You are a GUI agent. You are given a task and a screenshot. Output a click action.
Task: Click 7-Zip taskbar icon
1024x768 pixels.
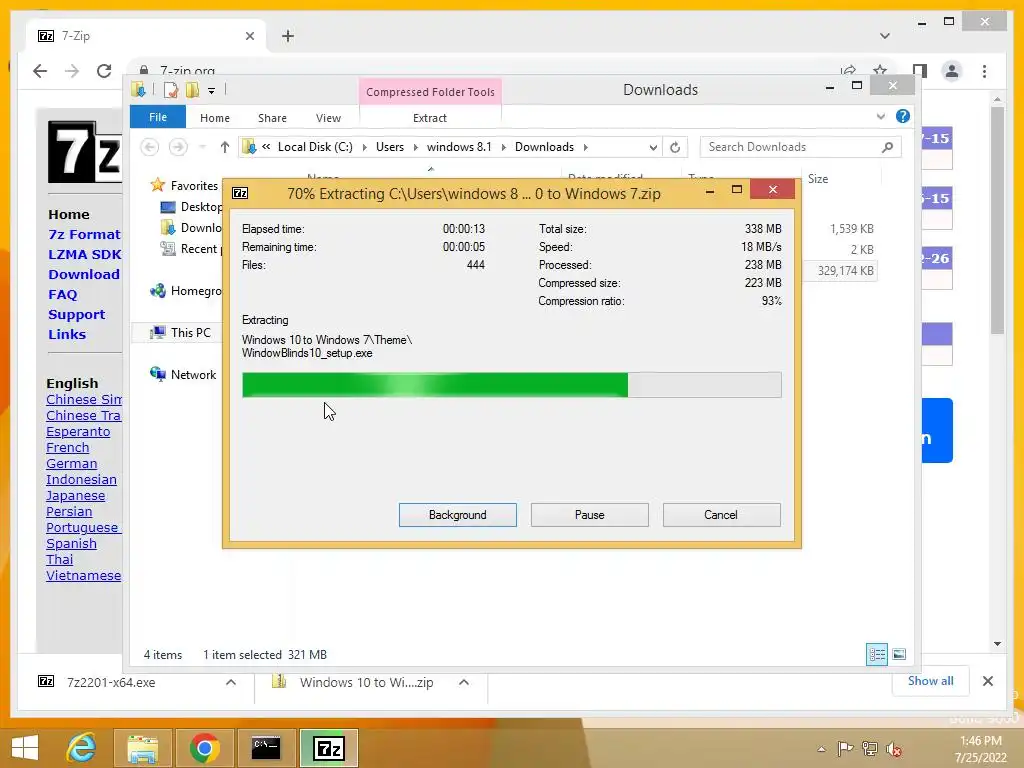(328, 748)
